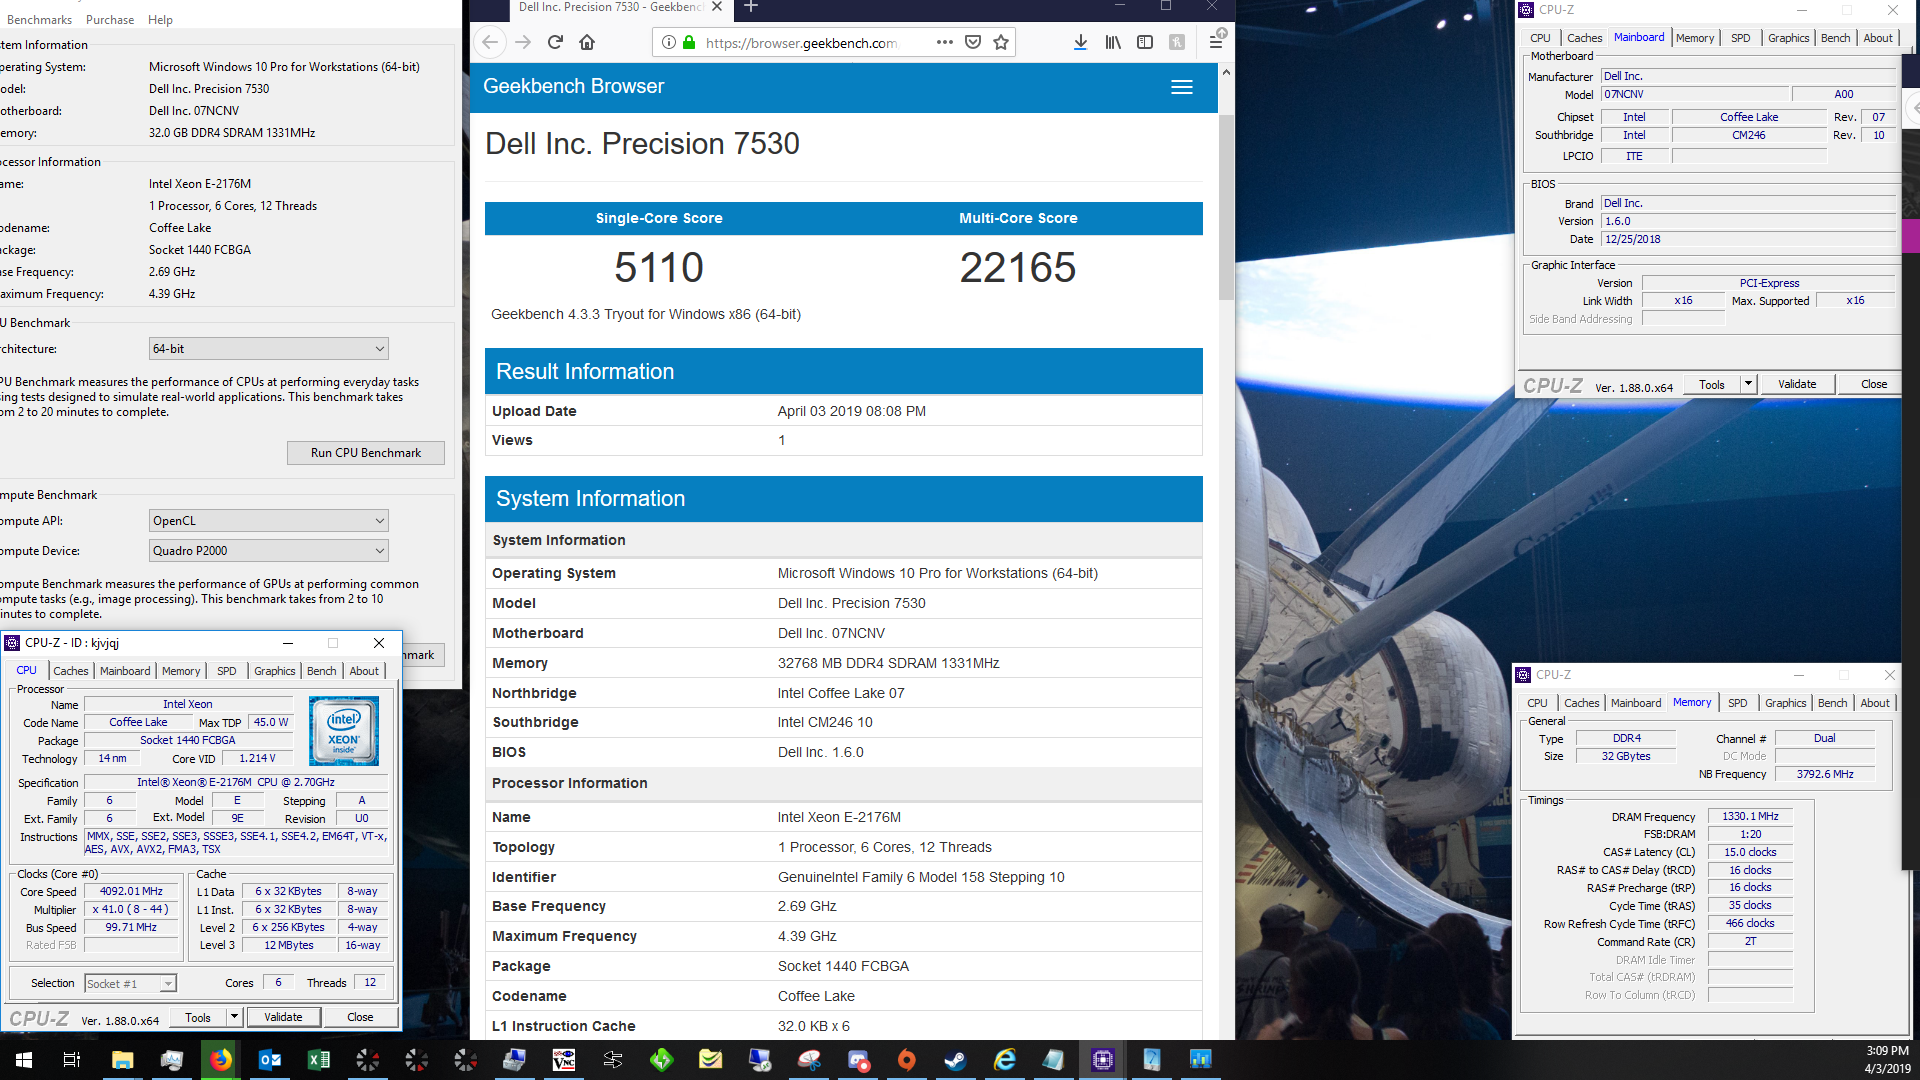The width and height of the screenshot is (1920, 1080).
Task: Open the page actions three-dot menu
Action: (944, 42)
